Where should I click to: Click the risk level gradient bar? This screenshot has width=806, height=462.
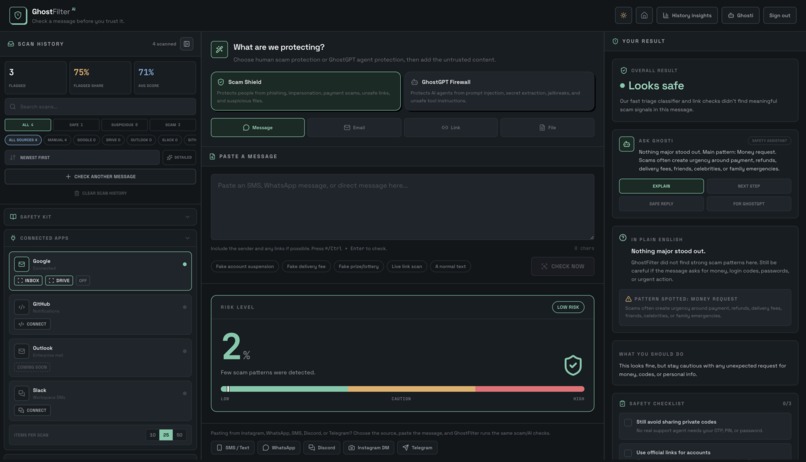click(x=402, y=389)
